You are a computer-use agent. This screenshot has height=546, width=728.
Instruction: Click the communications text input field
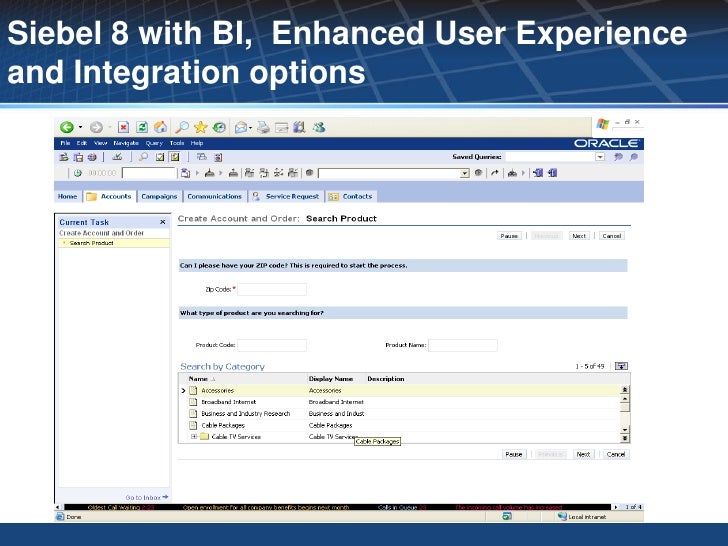[x=149, y=173]
